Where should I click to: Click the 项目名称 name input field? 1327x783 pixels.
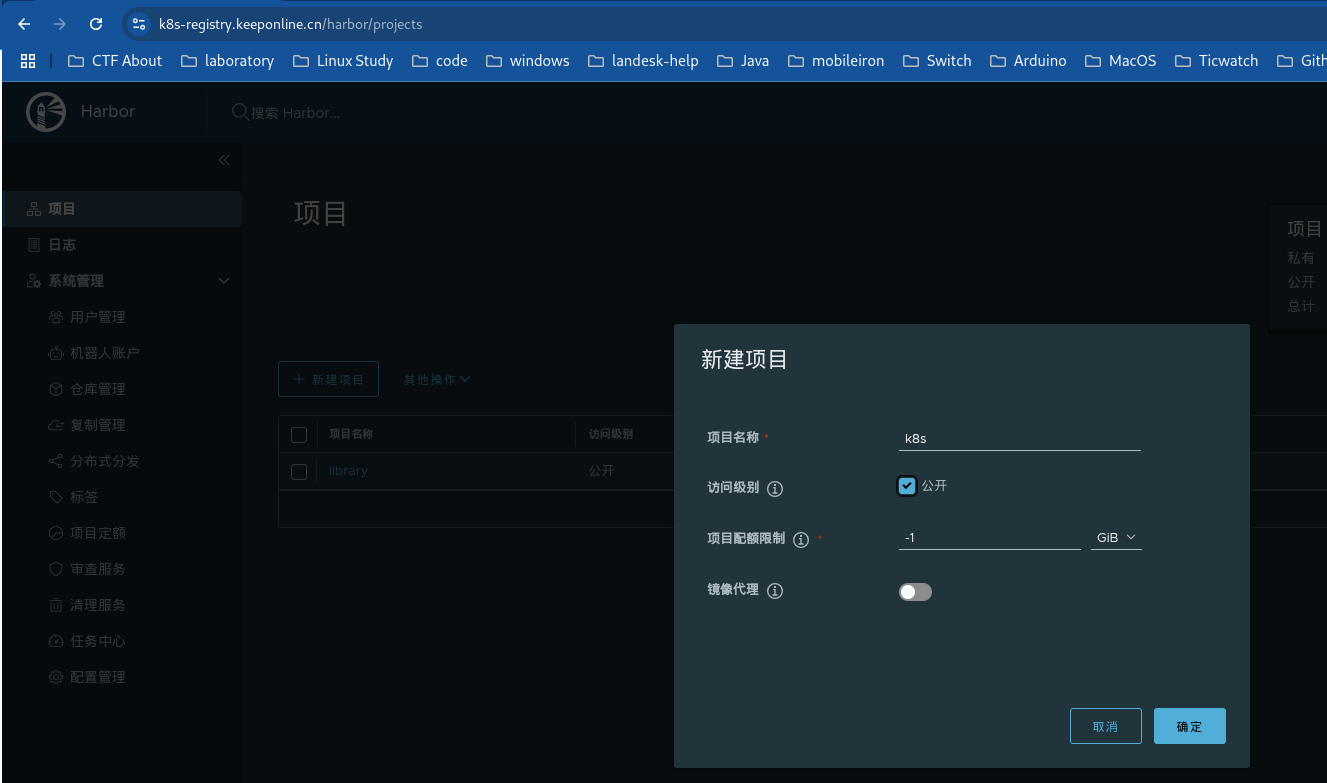point(1019,437)
